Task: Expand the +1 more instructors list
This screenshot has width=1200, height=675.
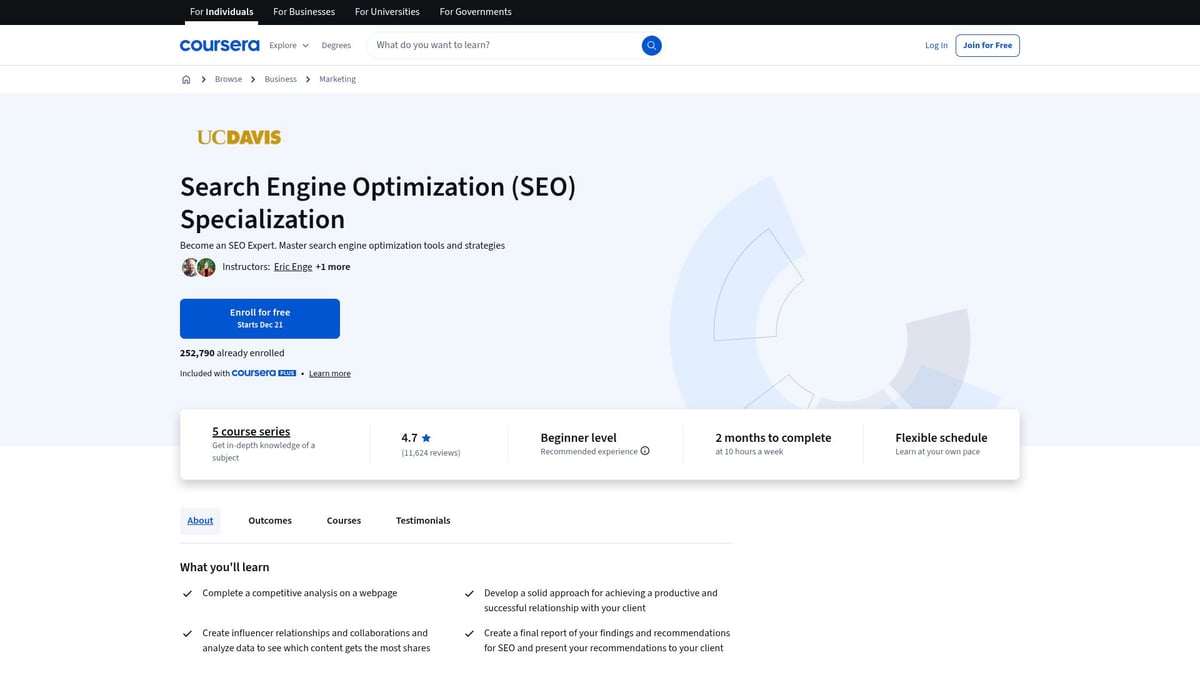Action: coord(332,266)
